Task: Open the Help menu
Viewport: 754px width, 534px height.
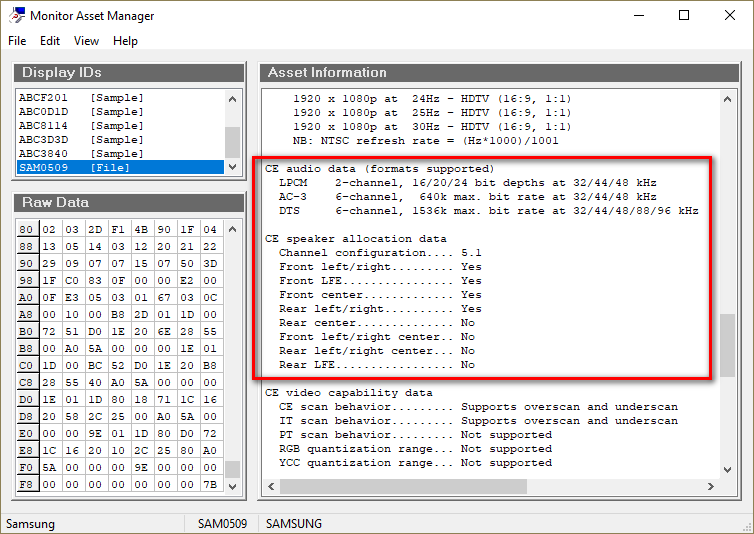Action: [x=125, y=41]
